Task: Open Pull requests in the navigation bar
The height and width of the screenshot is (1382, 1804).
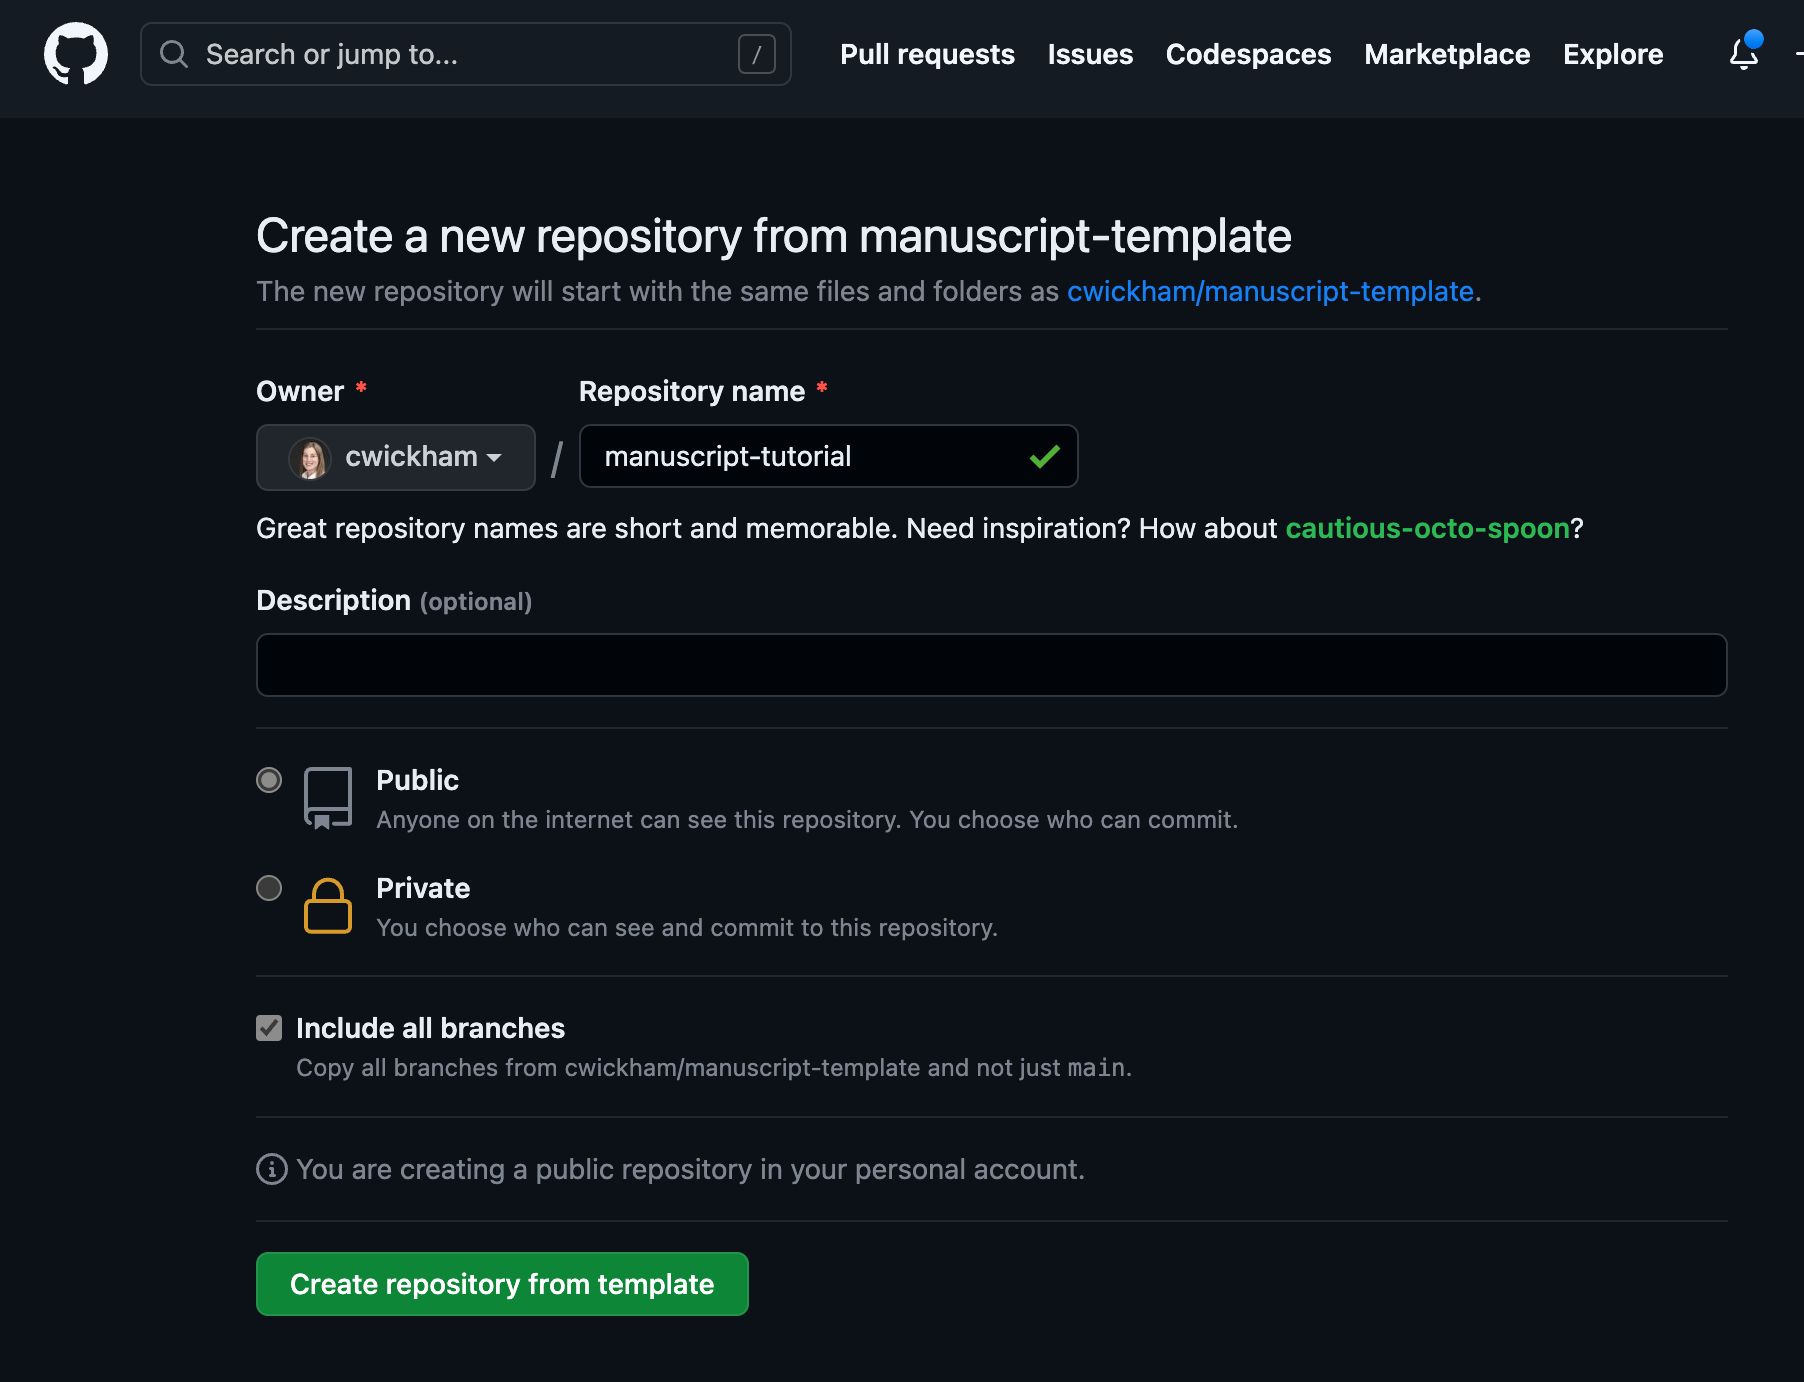Action: coord(926,54)
